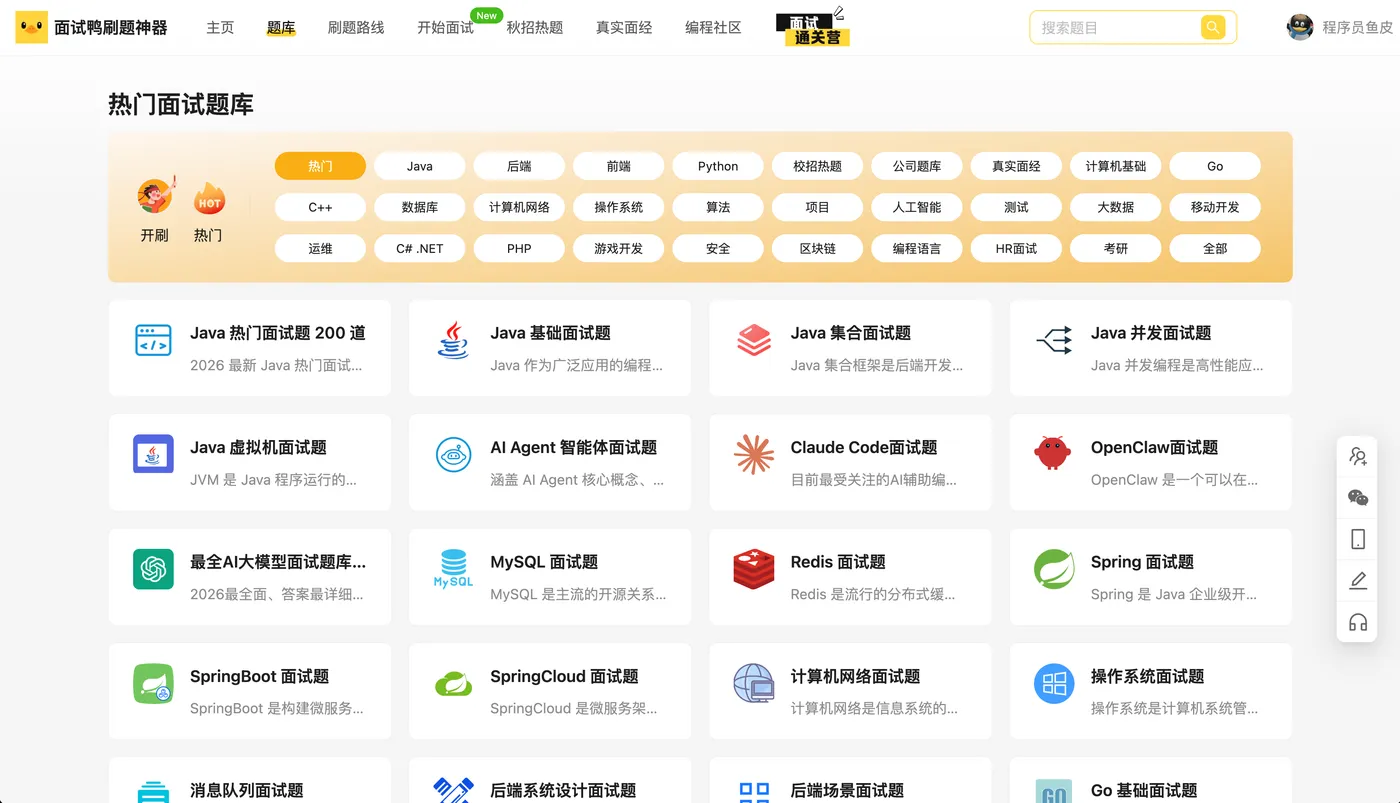Open 开始面试 in the navigation
Viewport: 1400px width, 803px height.
click(x=445, y=28)
